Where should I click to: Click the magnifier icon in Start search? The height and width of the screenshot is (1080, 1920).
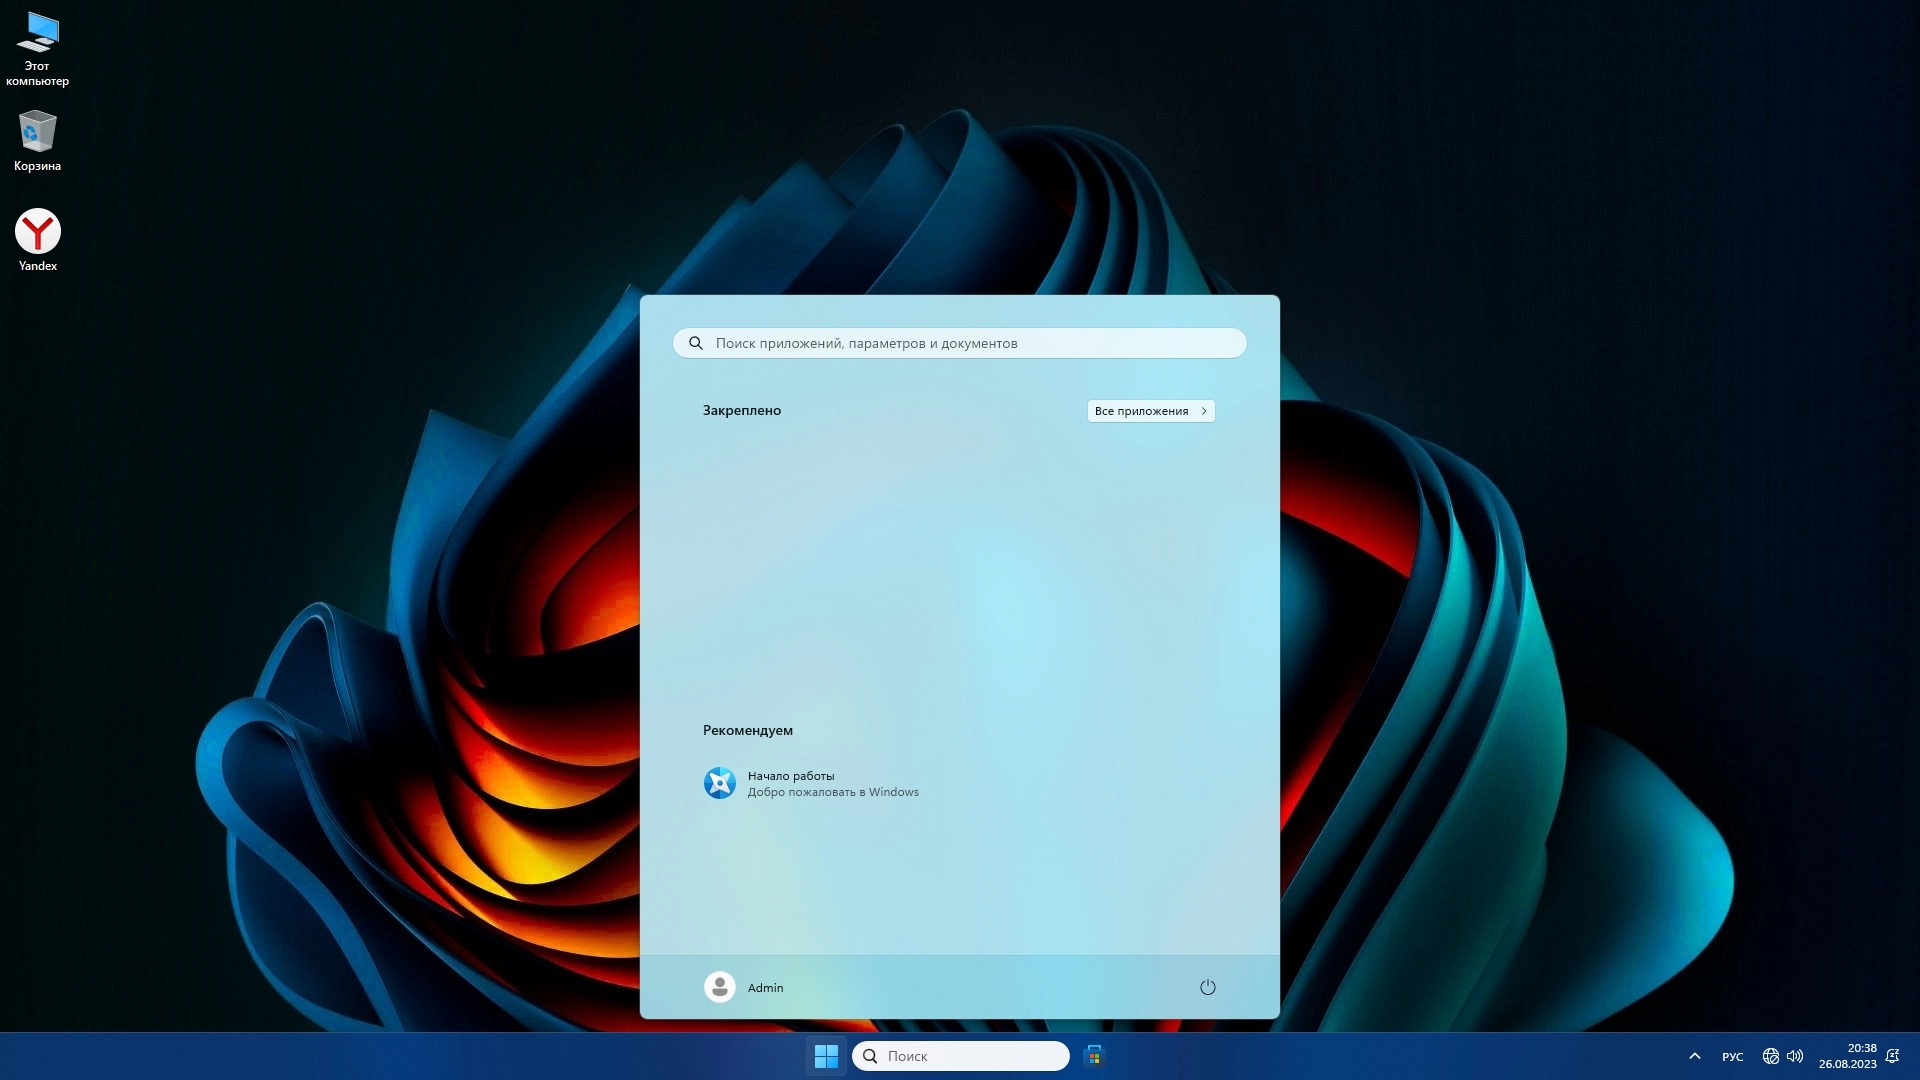point(696,343)
